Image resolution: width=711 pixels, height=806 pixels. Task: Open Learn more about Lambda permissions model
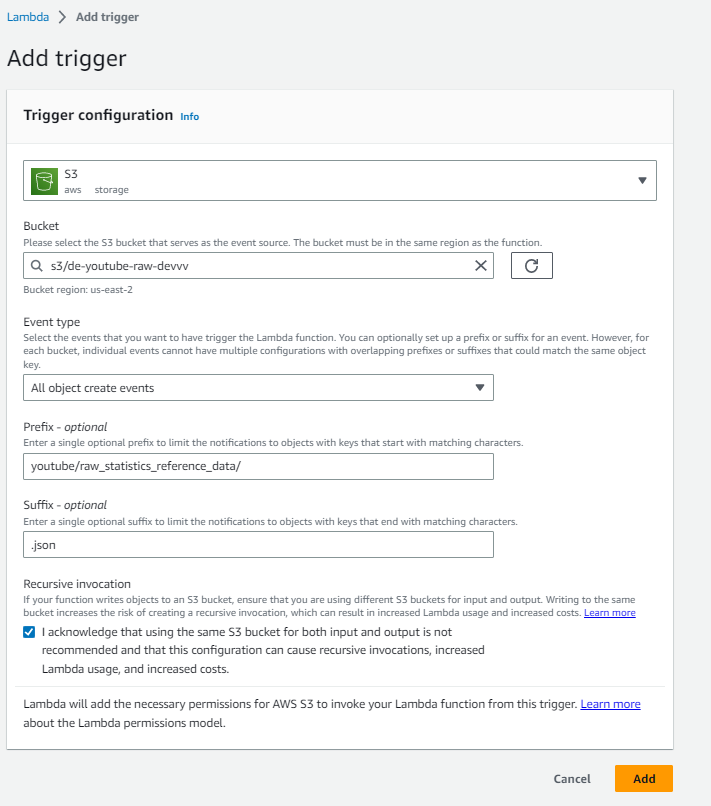[x=610, y=703]
